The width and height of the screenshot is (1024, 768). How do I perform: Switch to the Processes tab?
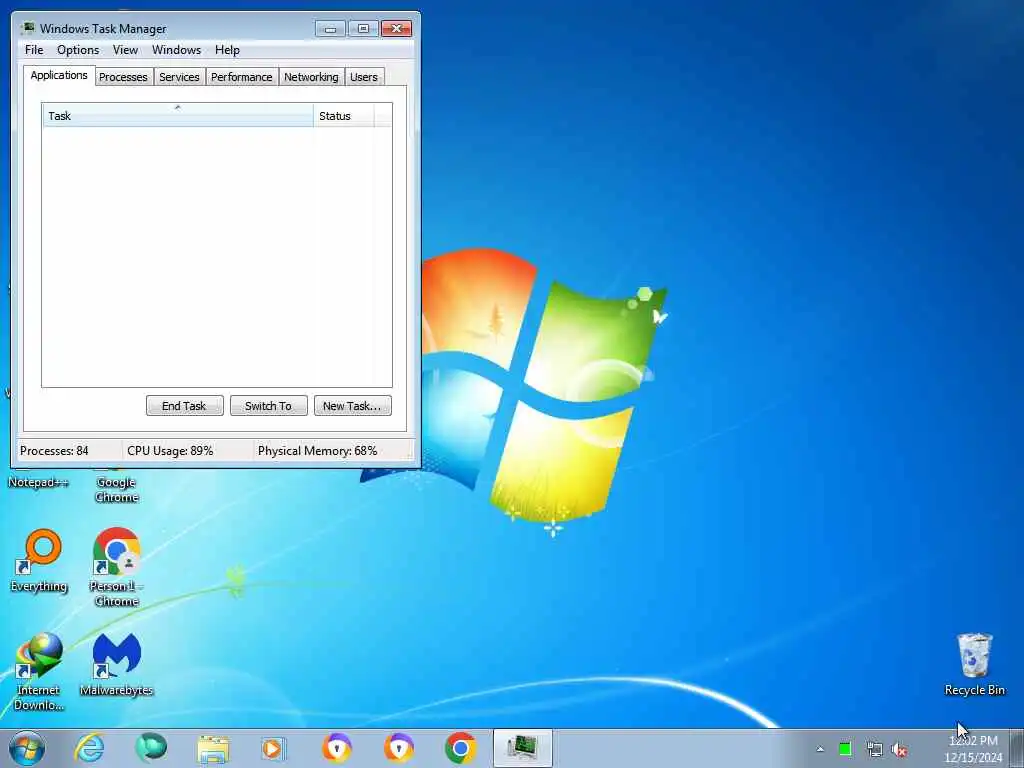[x=123, y=77]
